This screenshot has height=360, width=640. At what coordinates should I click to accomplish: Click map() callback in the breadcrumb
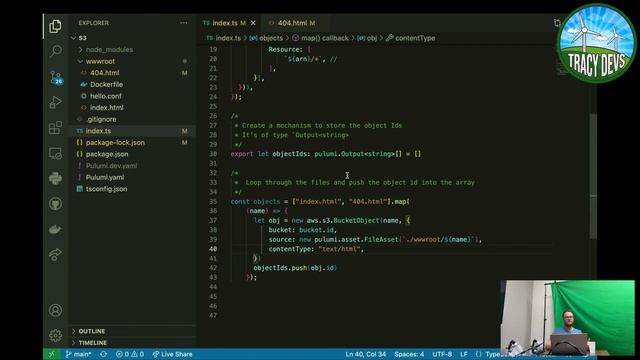pos(324,38)
